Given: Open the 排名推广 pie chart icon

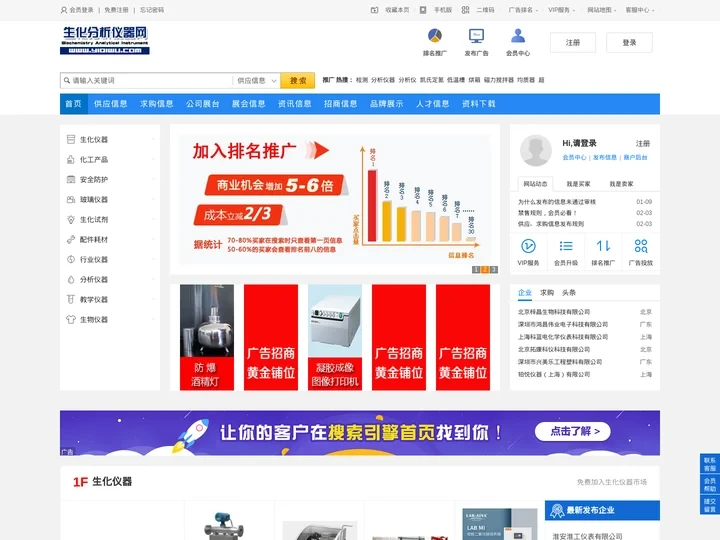Looking at the screenshot, I should click(x=434, y=35).
